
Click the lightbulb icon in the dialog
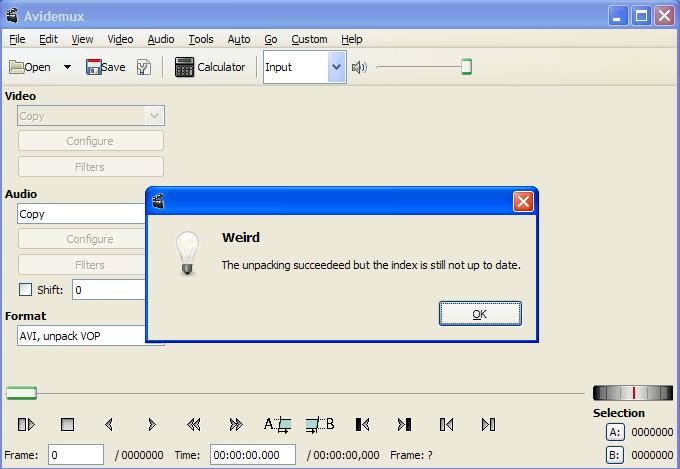pyautogui.click(x=187, y=253)
